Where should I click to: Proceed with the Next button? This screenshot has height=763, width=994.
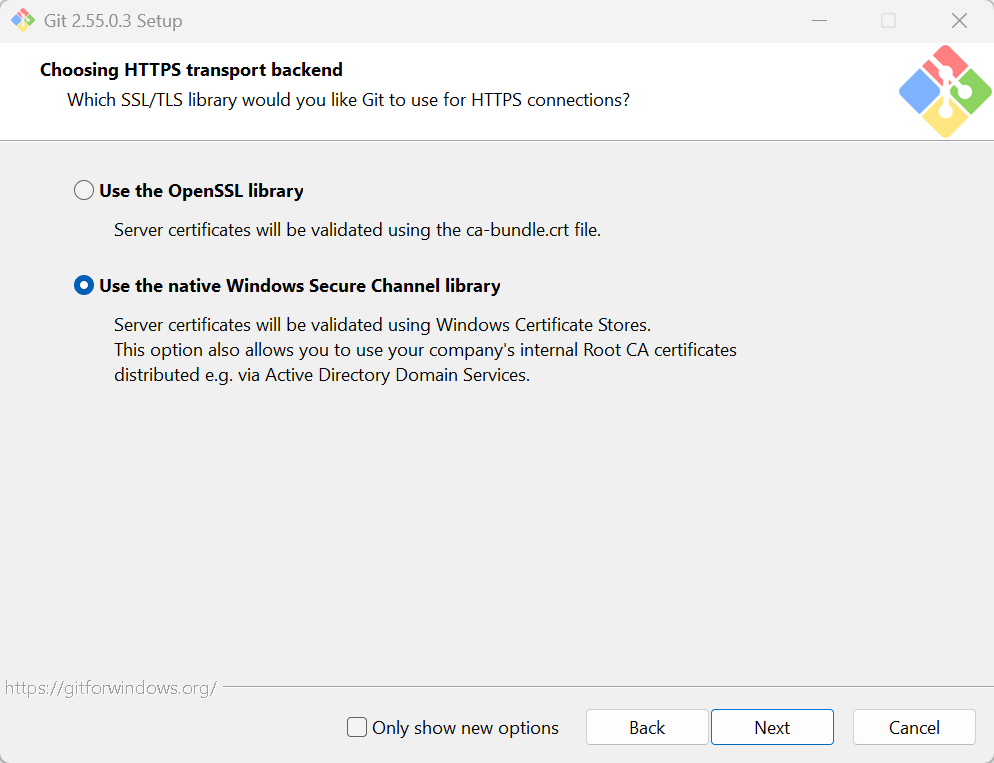(772, 727)
